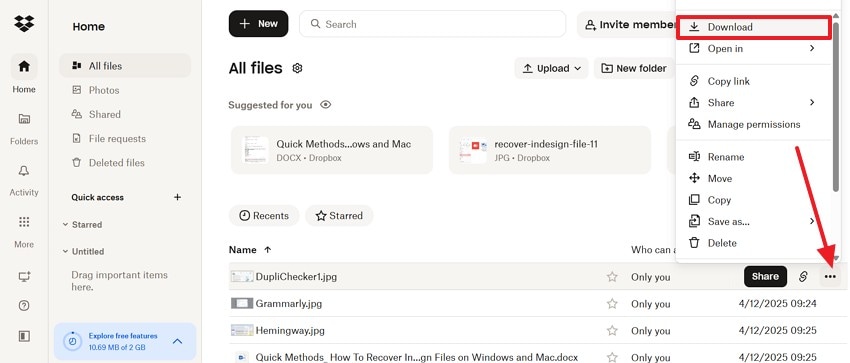The width and height of the screenshot is (850, 363).
Task: Click the desktop app monitor icon
Action: (x=24, y=277)
